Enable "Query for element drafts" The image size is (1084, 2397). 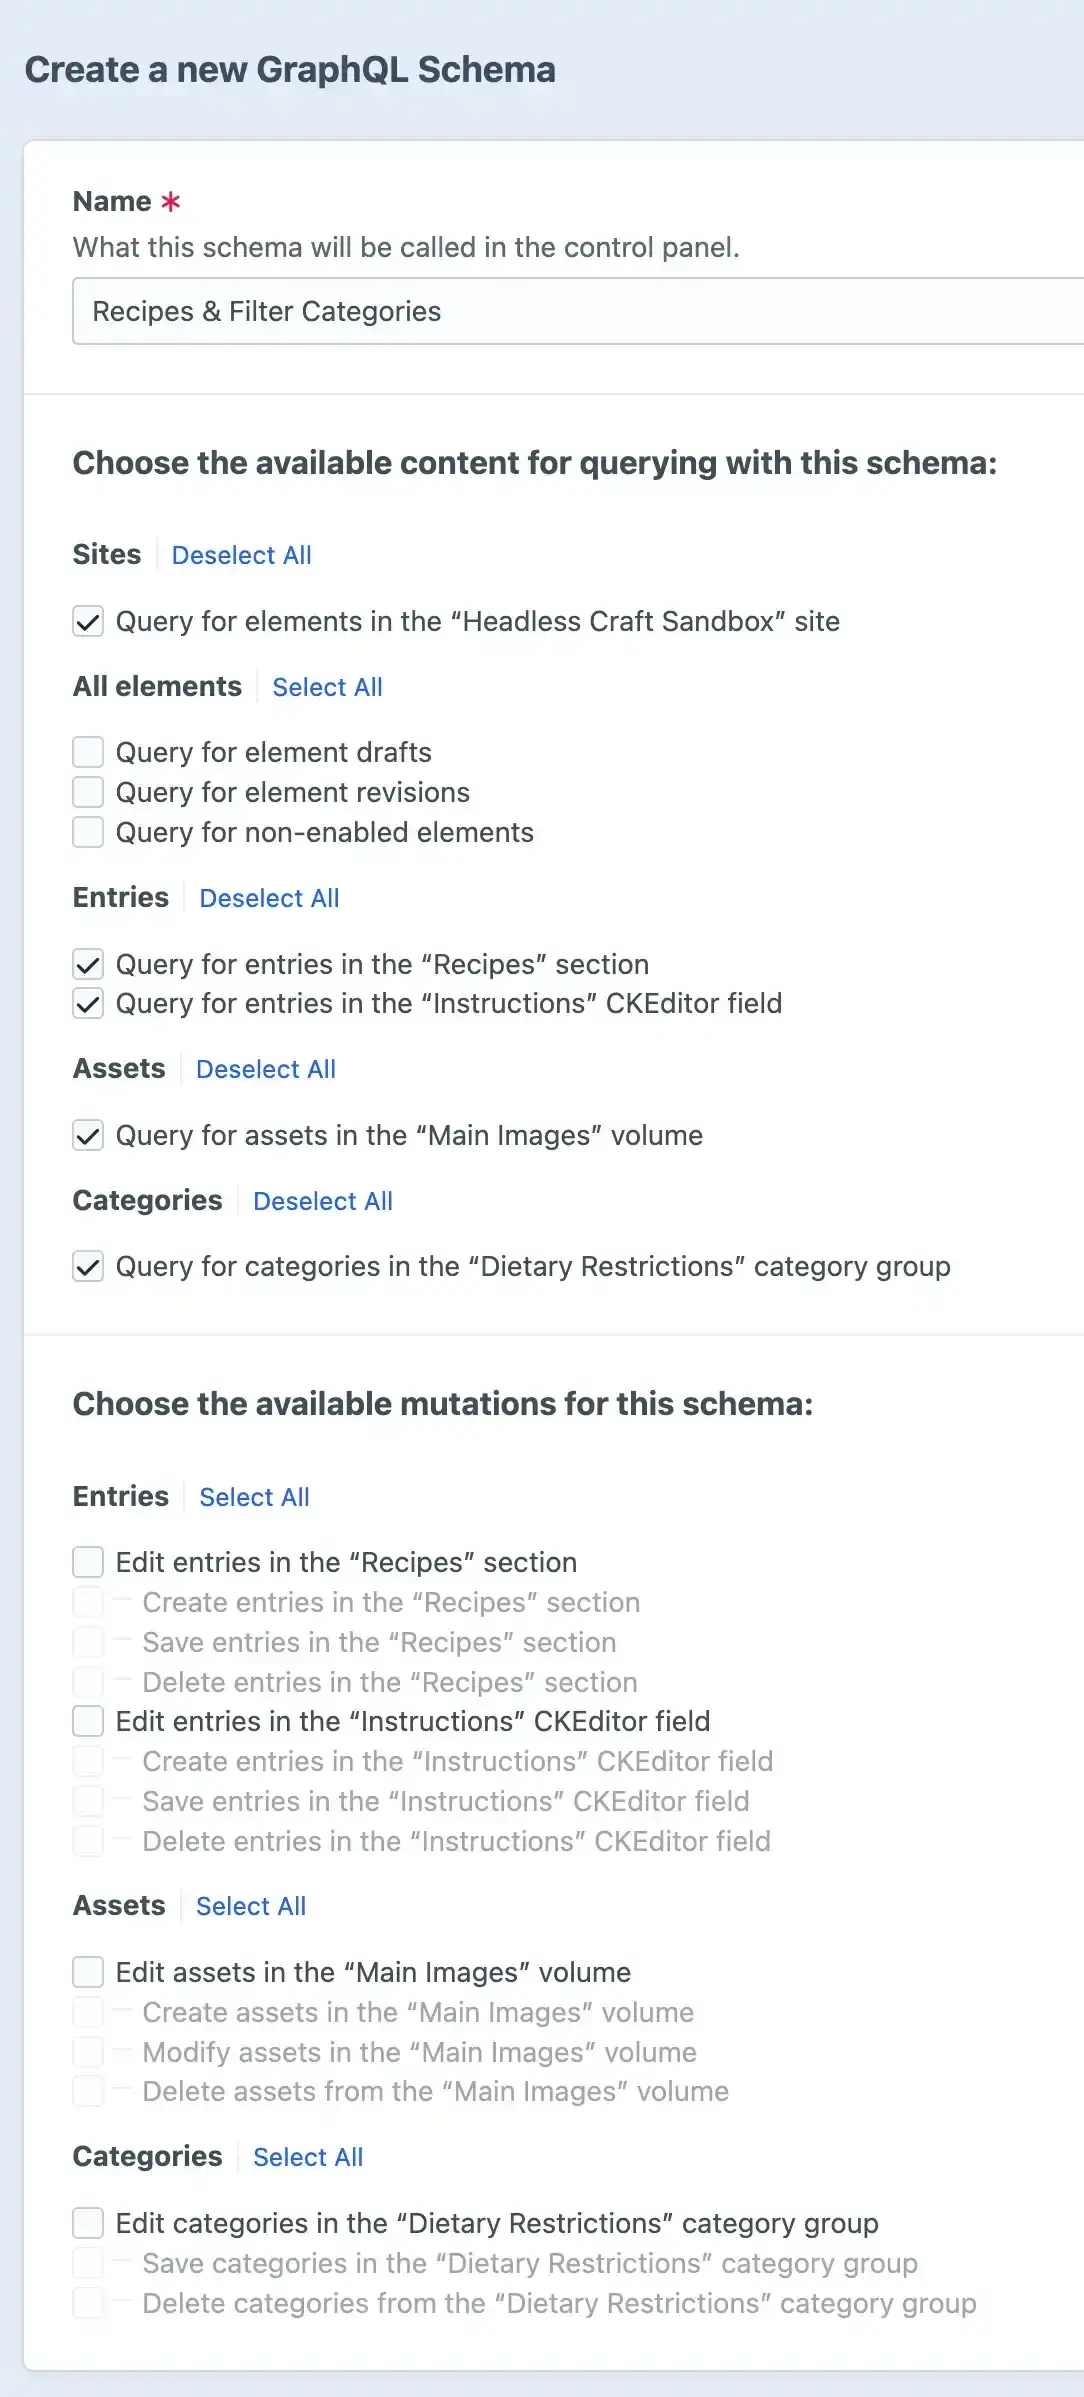coord(88,752)
